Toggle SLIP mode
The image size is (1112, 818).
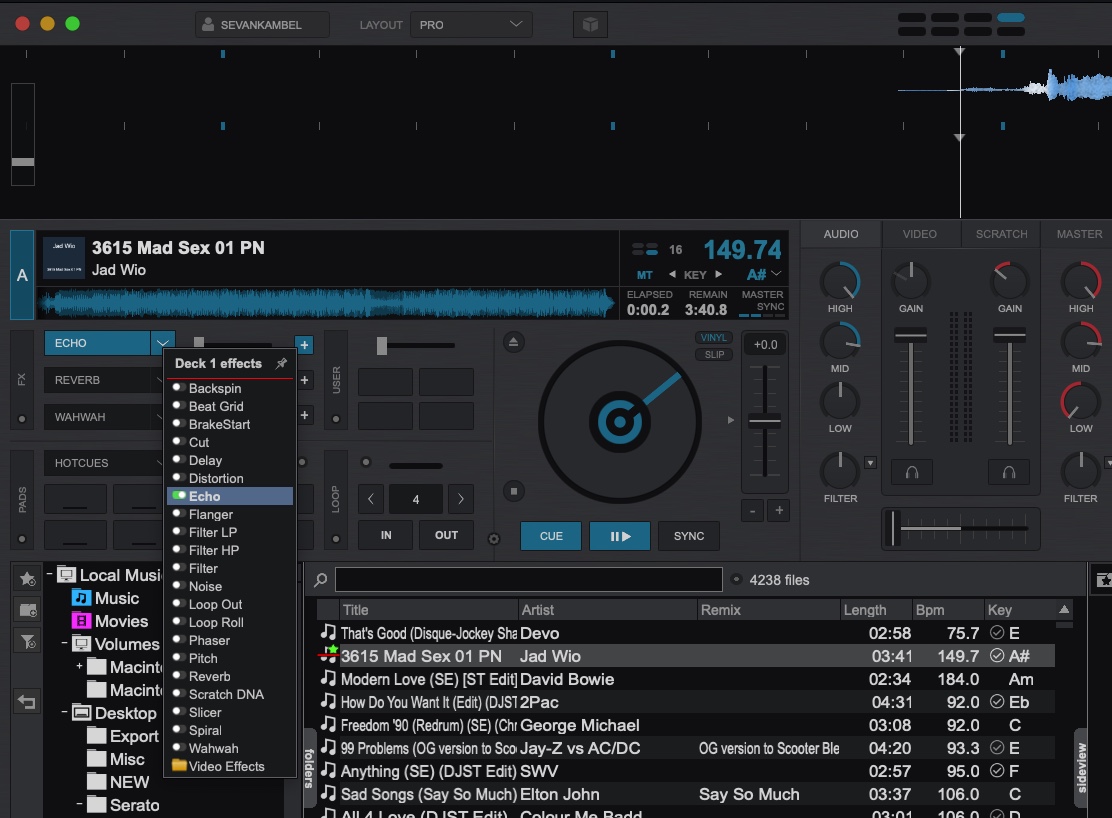pyautogui.click(x=714, y=355)
